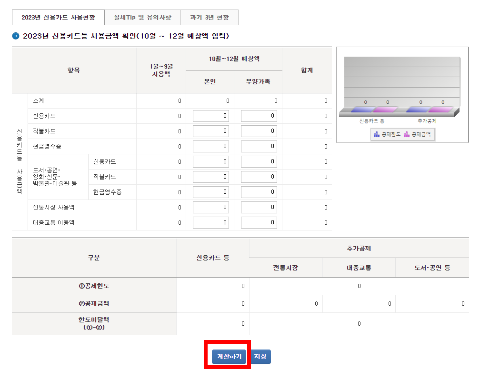
Task: Select the 2023년 신용카드 사용현황 tab
Action: [58, 17]
